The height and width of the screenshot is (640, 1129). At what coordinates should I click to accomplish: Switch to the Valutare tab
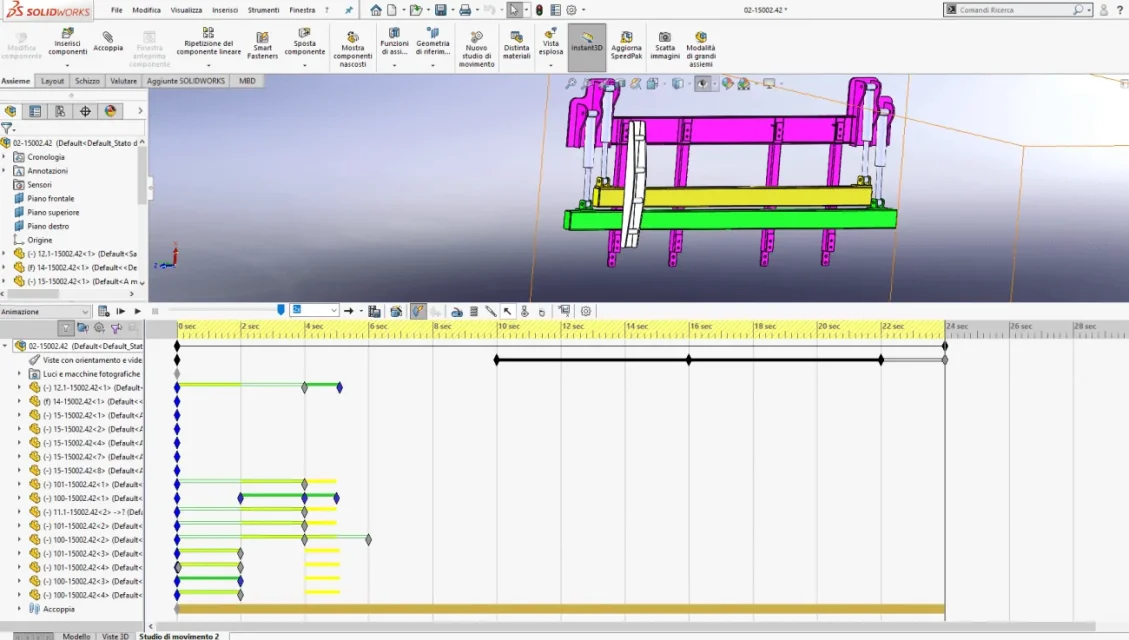(123, 81)
